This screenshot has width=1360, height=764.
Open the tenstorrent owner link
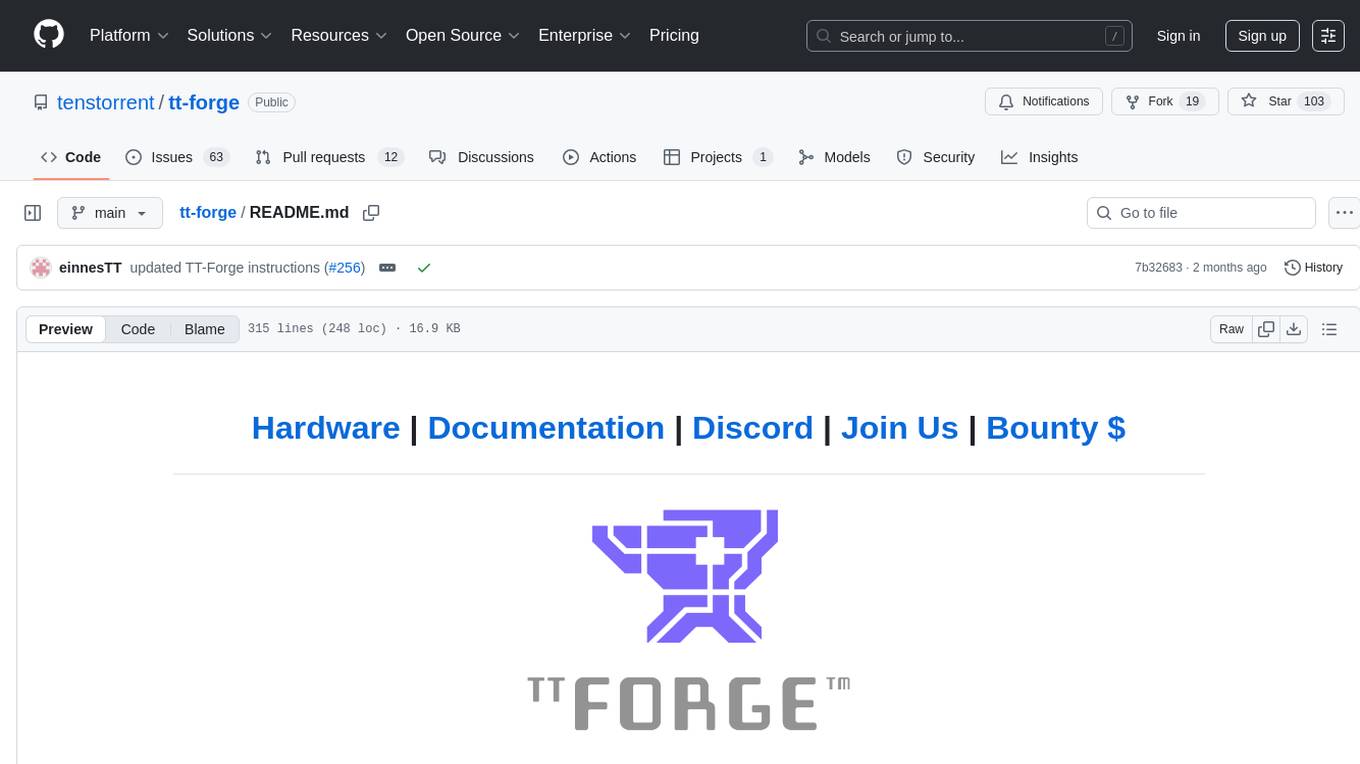(105, 102)
